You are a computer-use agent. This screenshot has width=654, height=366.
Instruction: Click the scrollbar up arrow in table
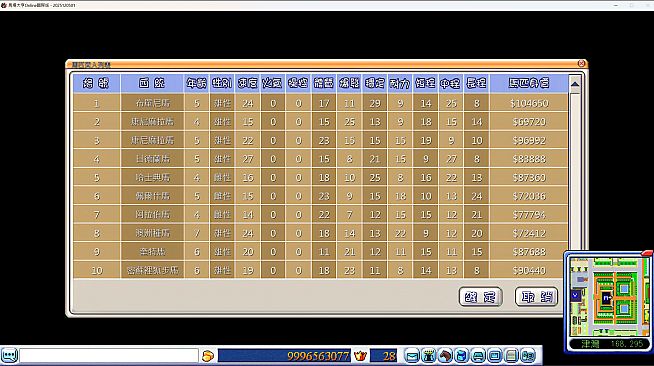pyautogui.click(x=575, y=84)
